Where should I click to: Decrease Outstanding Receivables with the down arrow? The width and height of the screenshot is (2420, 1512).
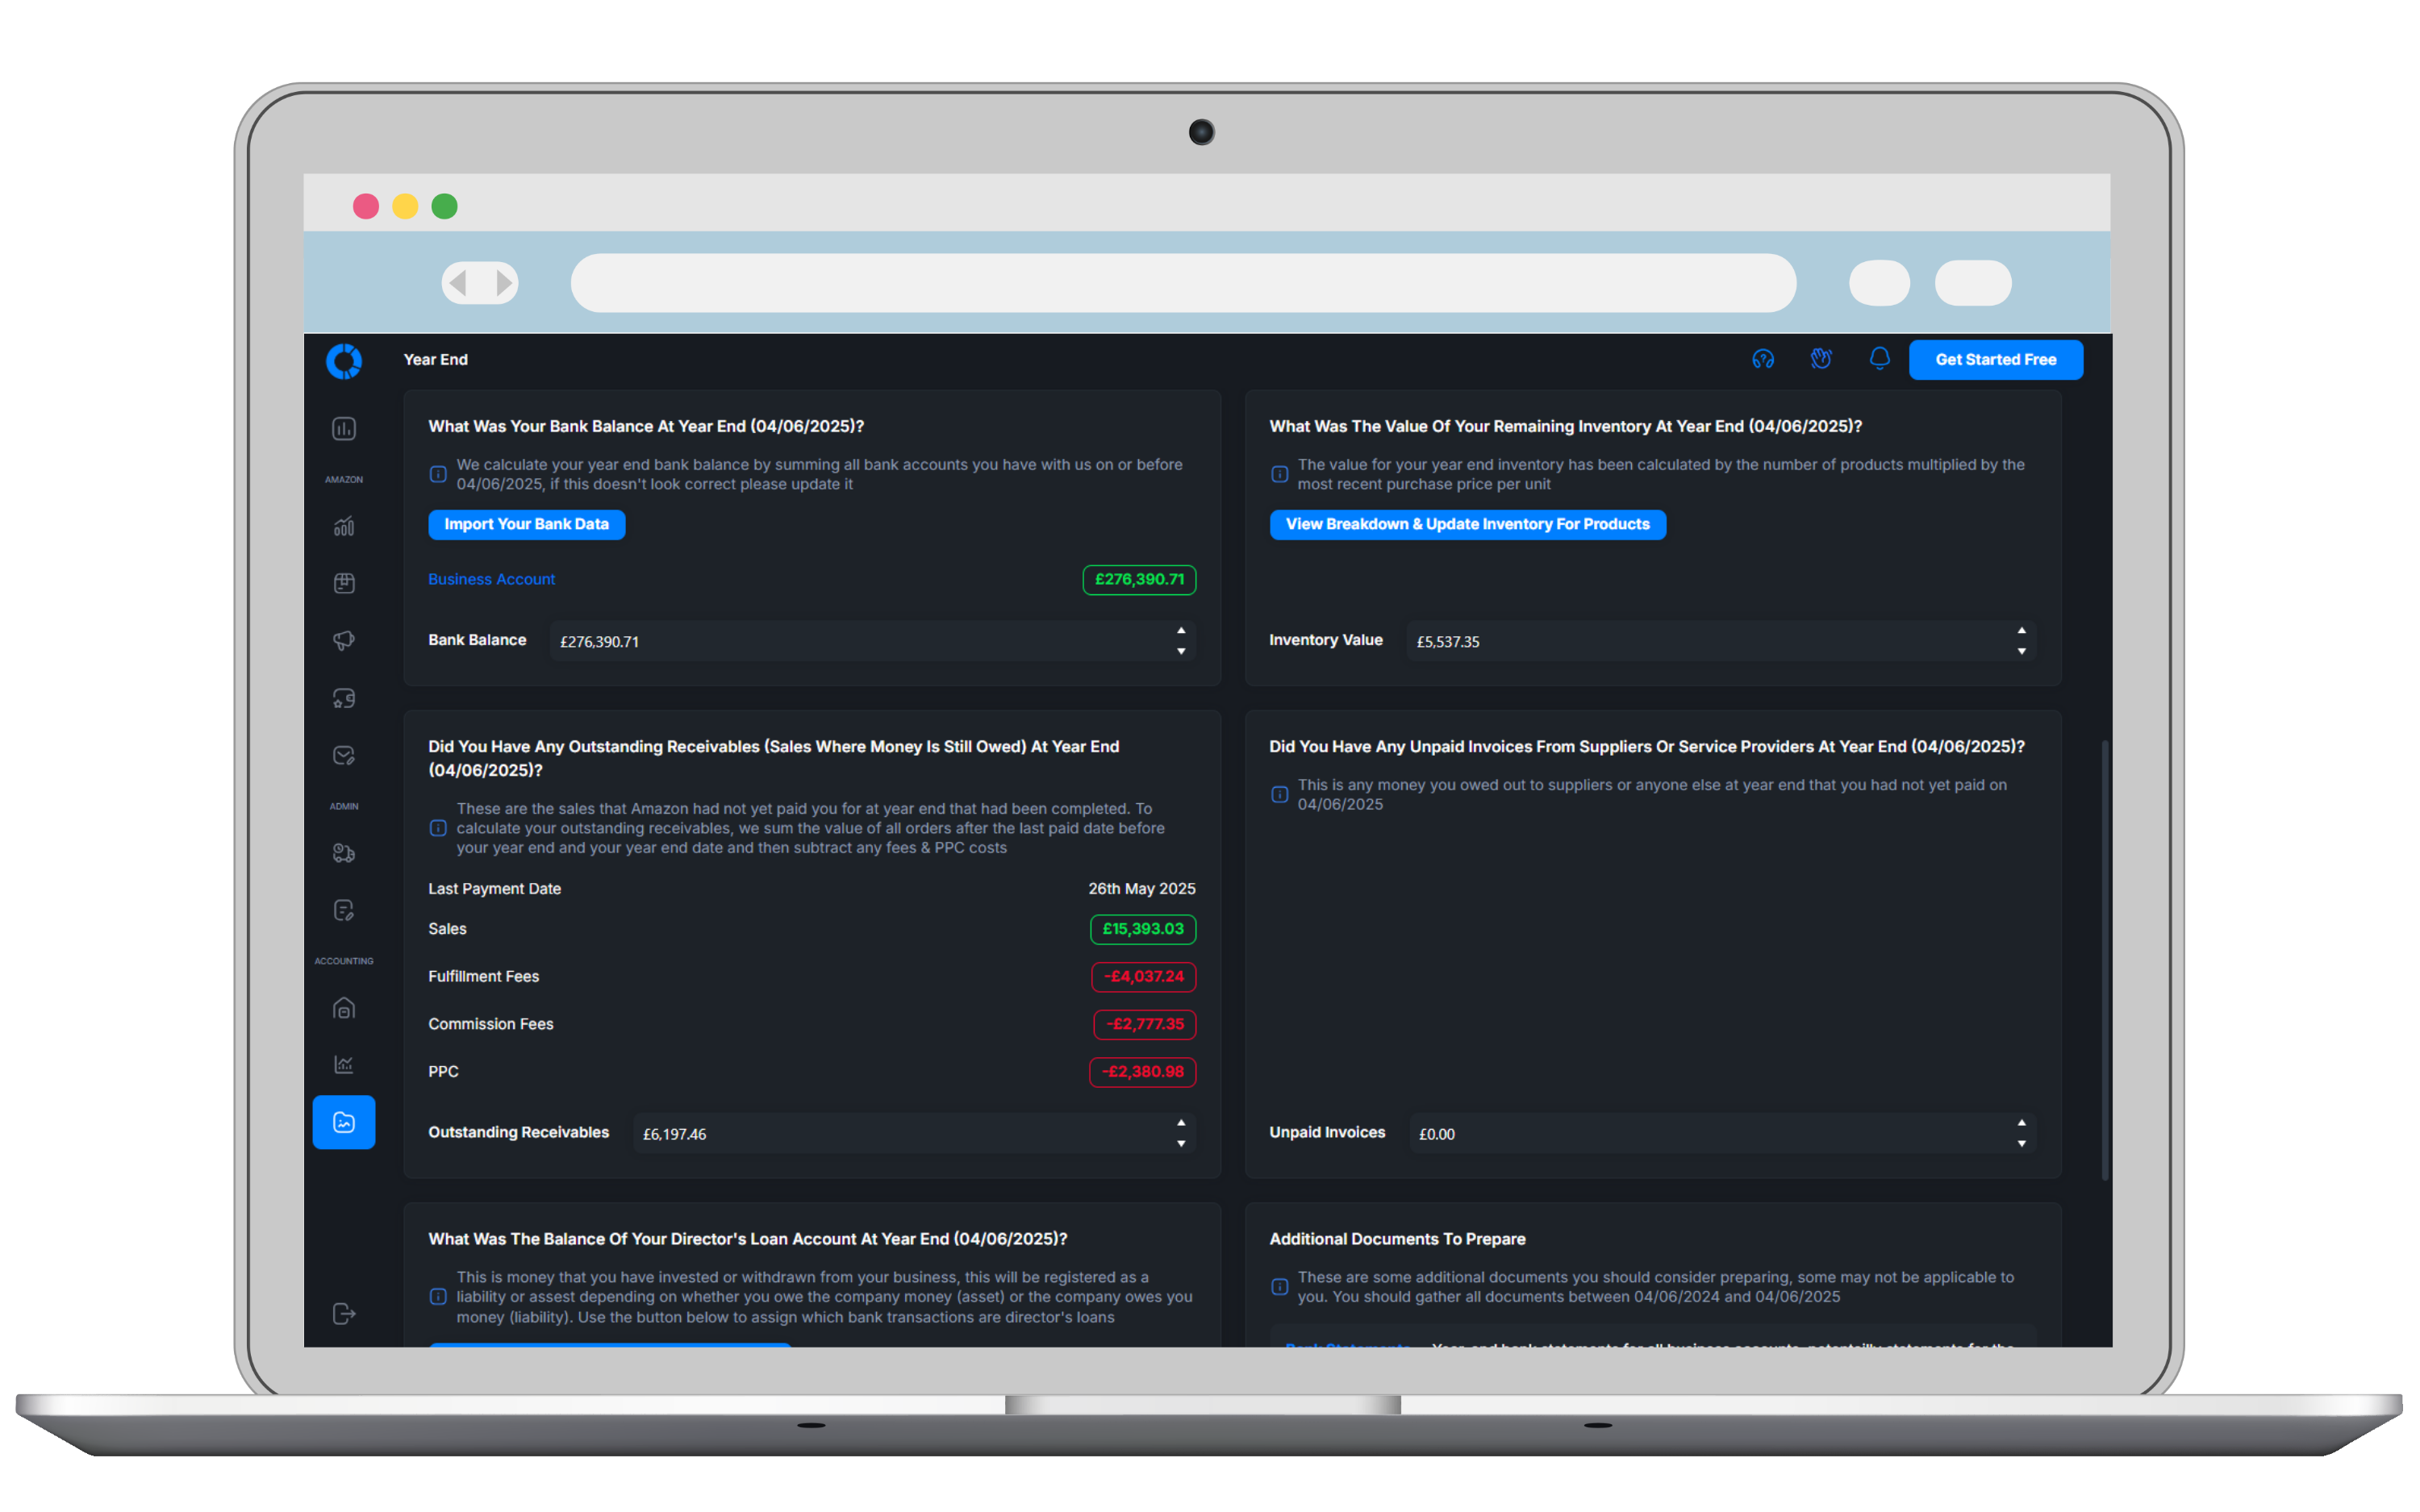[1181, 1143]
